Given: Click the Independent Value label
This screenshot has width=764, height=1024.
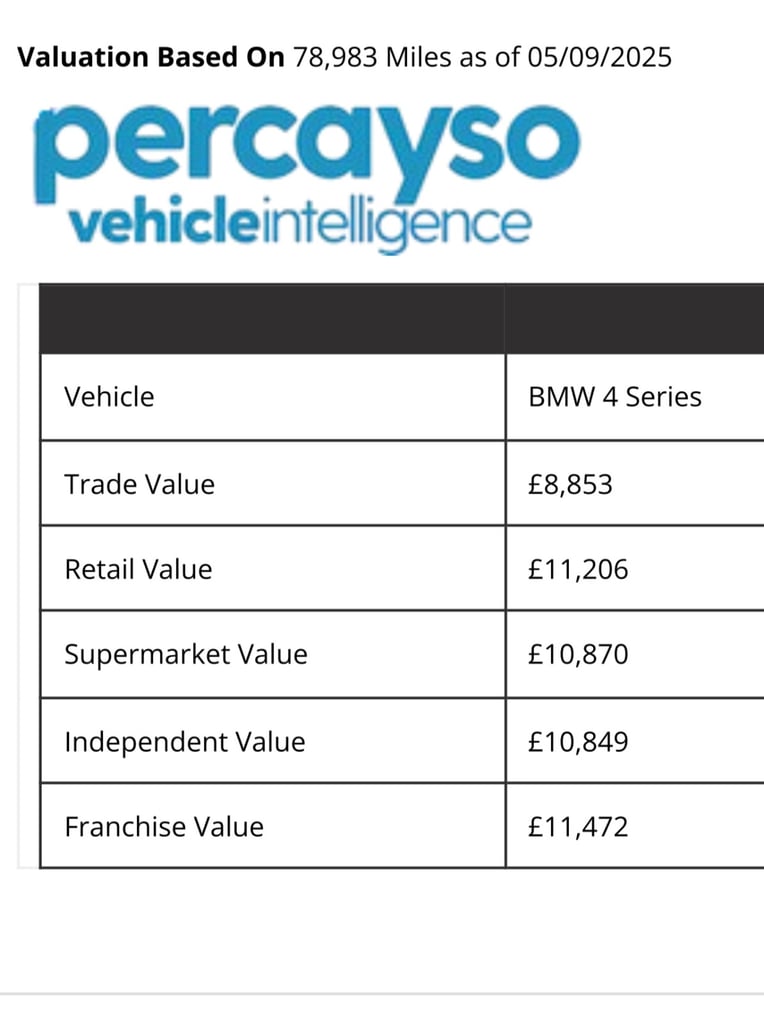Looking at the screenshot, I should 185,742.
